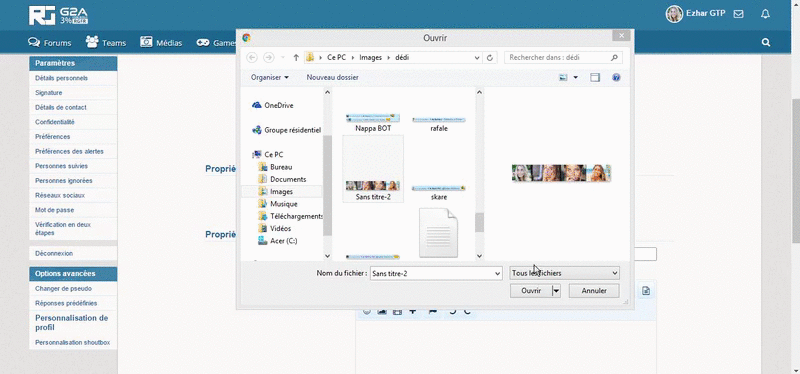Open the Teams menu

click(106, 43)
